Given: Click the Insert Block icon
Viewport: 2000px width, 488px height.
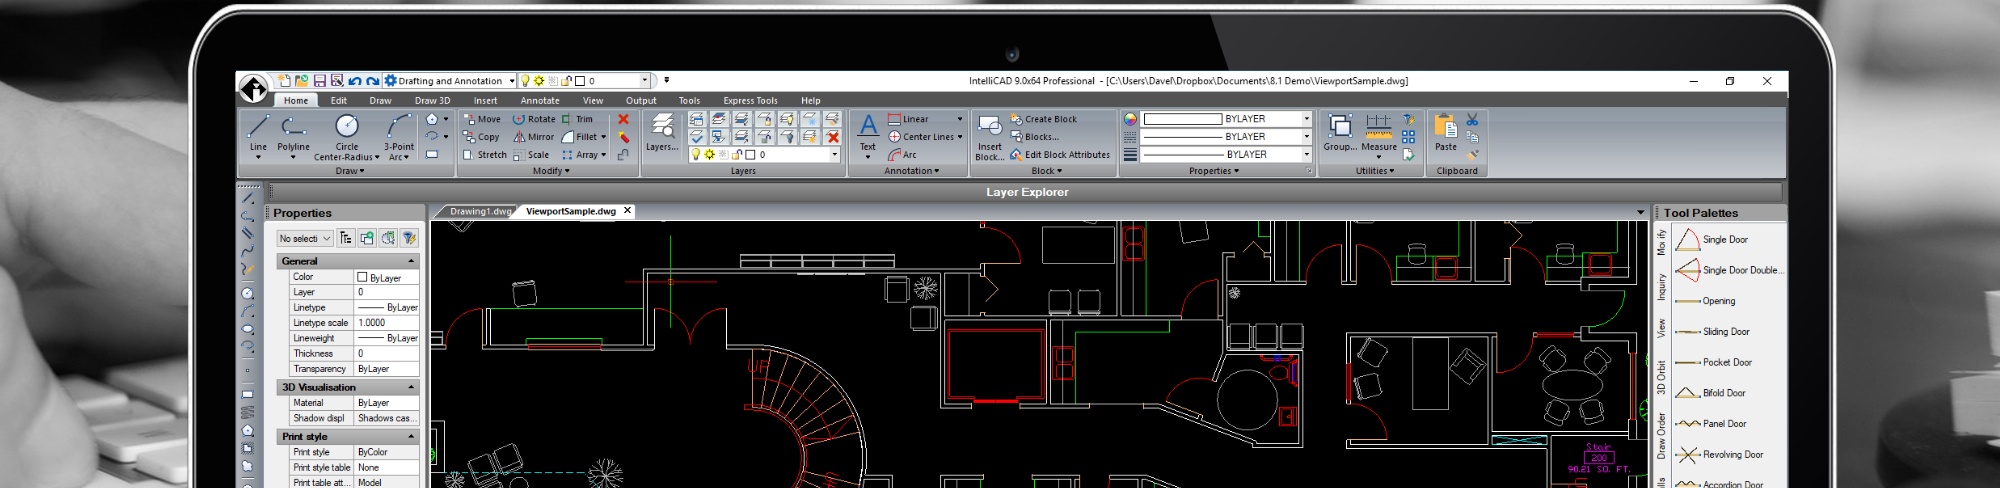Looking at the screenshot, I should click(989, 136).
